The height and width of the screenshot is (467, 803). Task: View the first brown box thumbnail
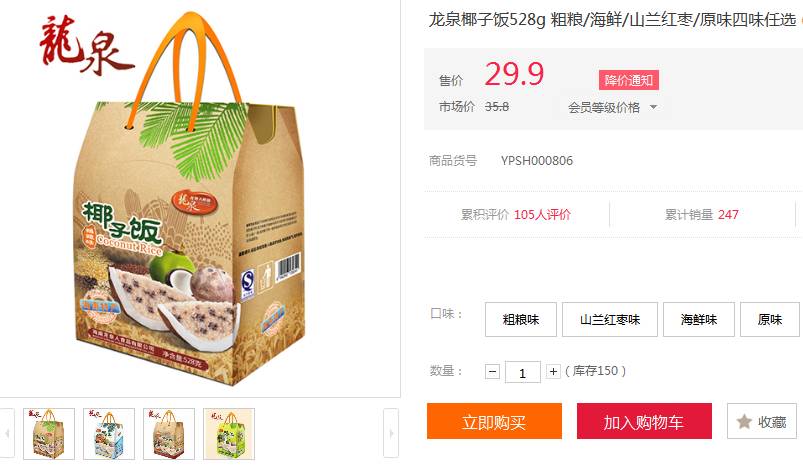pos(49,434)
